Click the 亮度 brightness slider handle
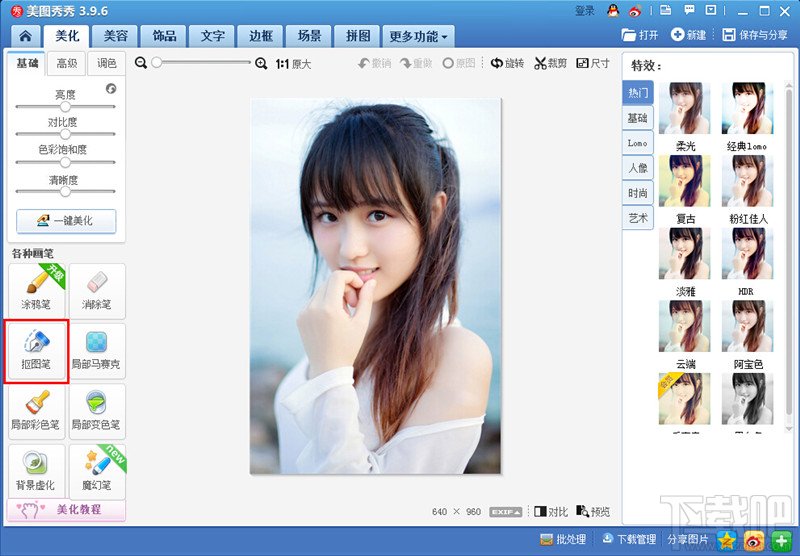This screenshot has width=800, height=556. [x=65, y=107]
